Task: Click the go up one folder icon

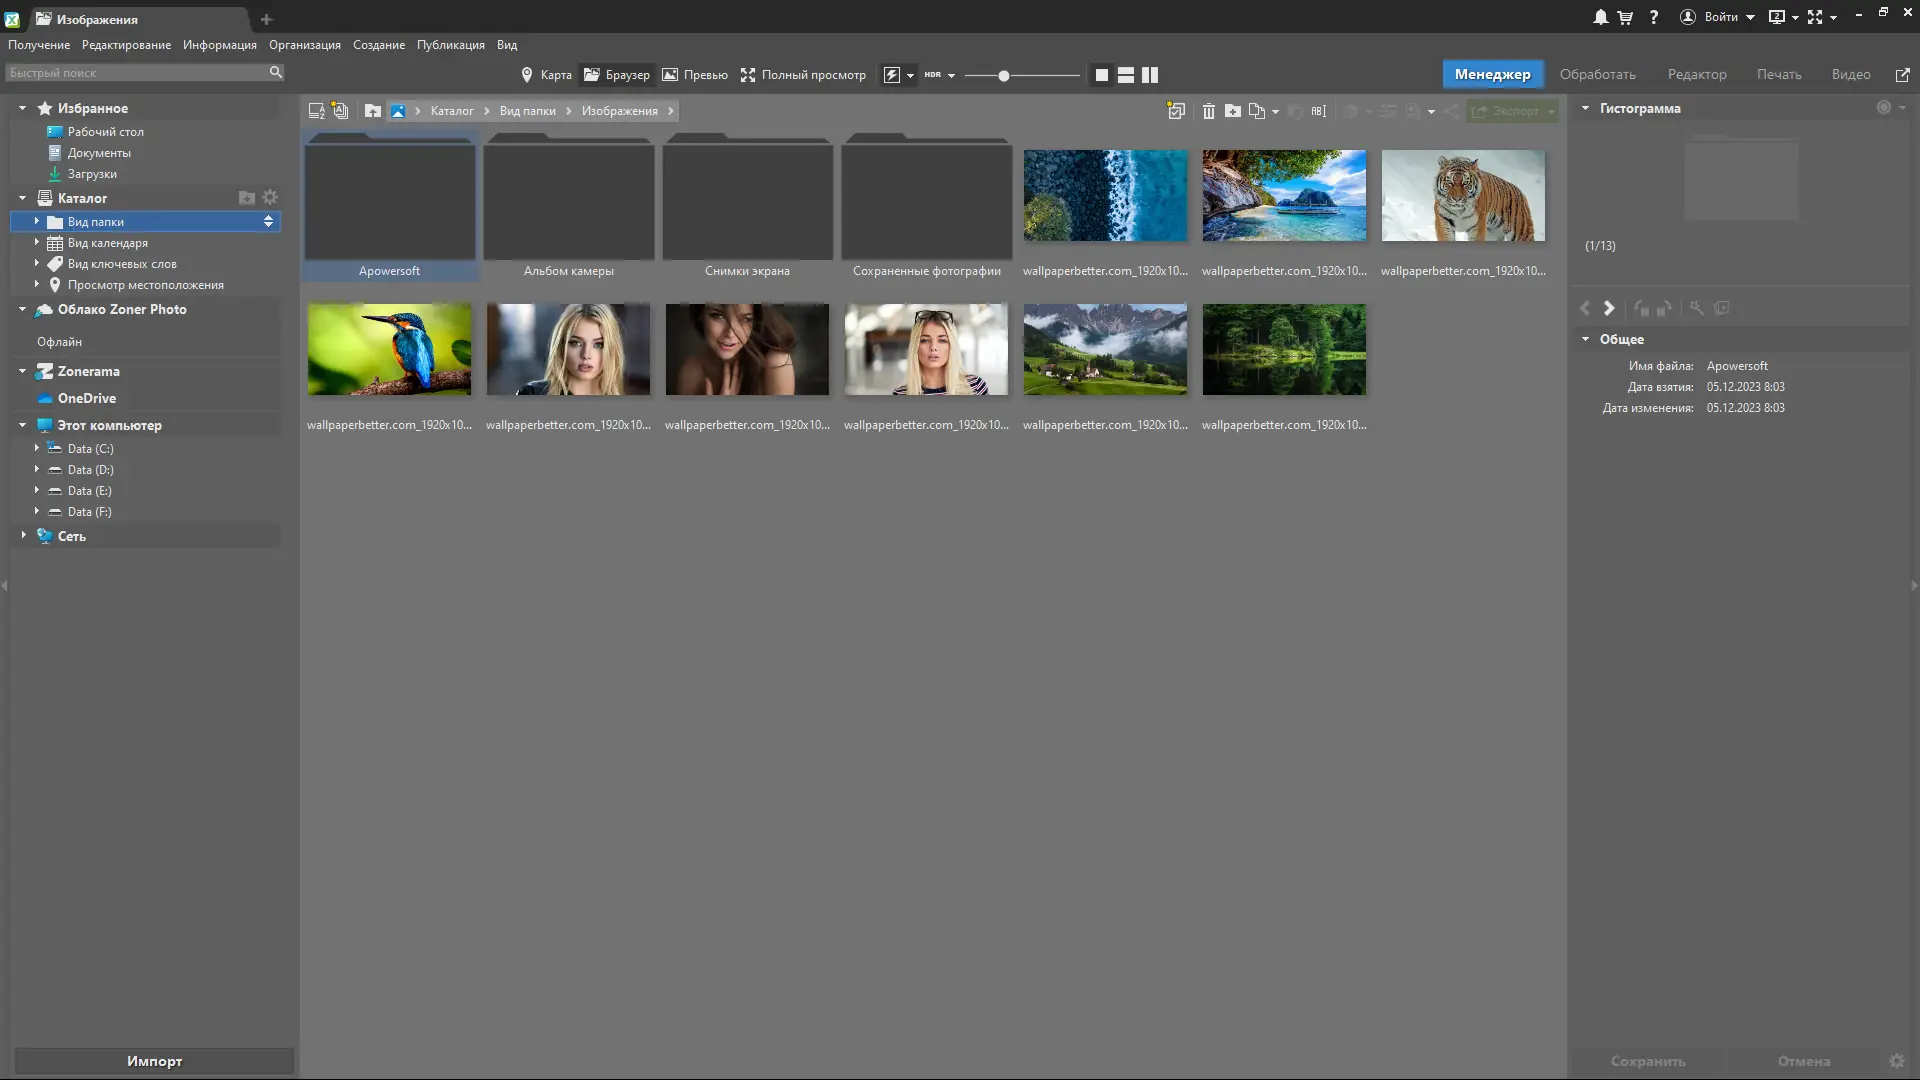Action: click(372, 111)
